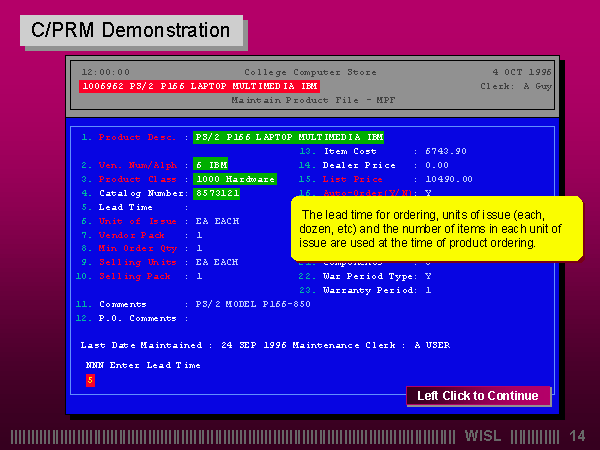Select the green Product Desc field value
Image resolution: width=600 pixels, height=450 pixels.
(288, 137)
